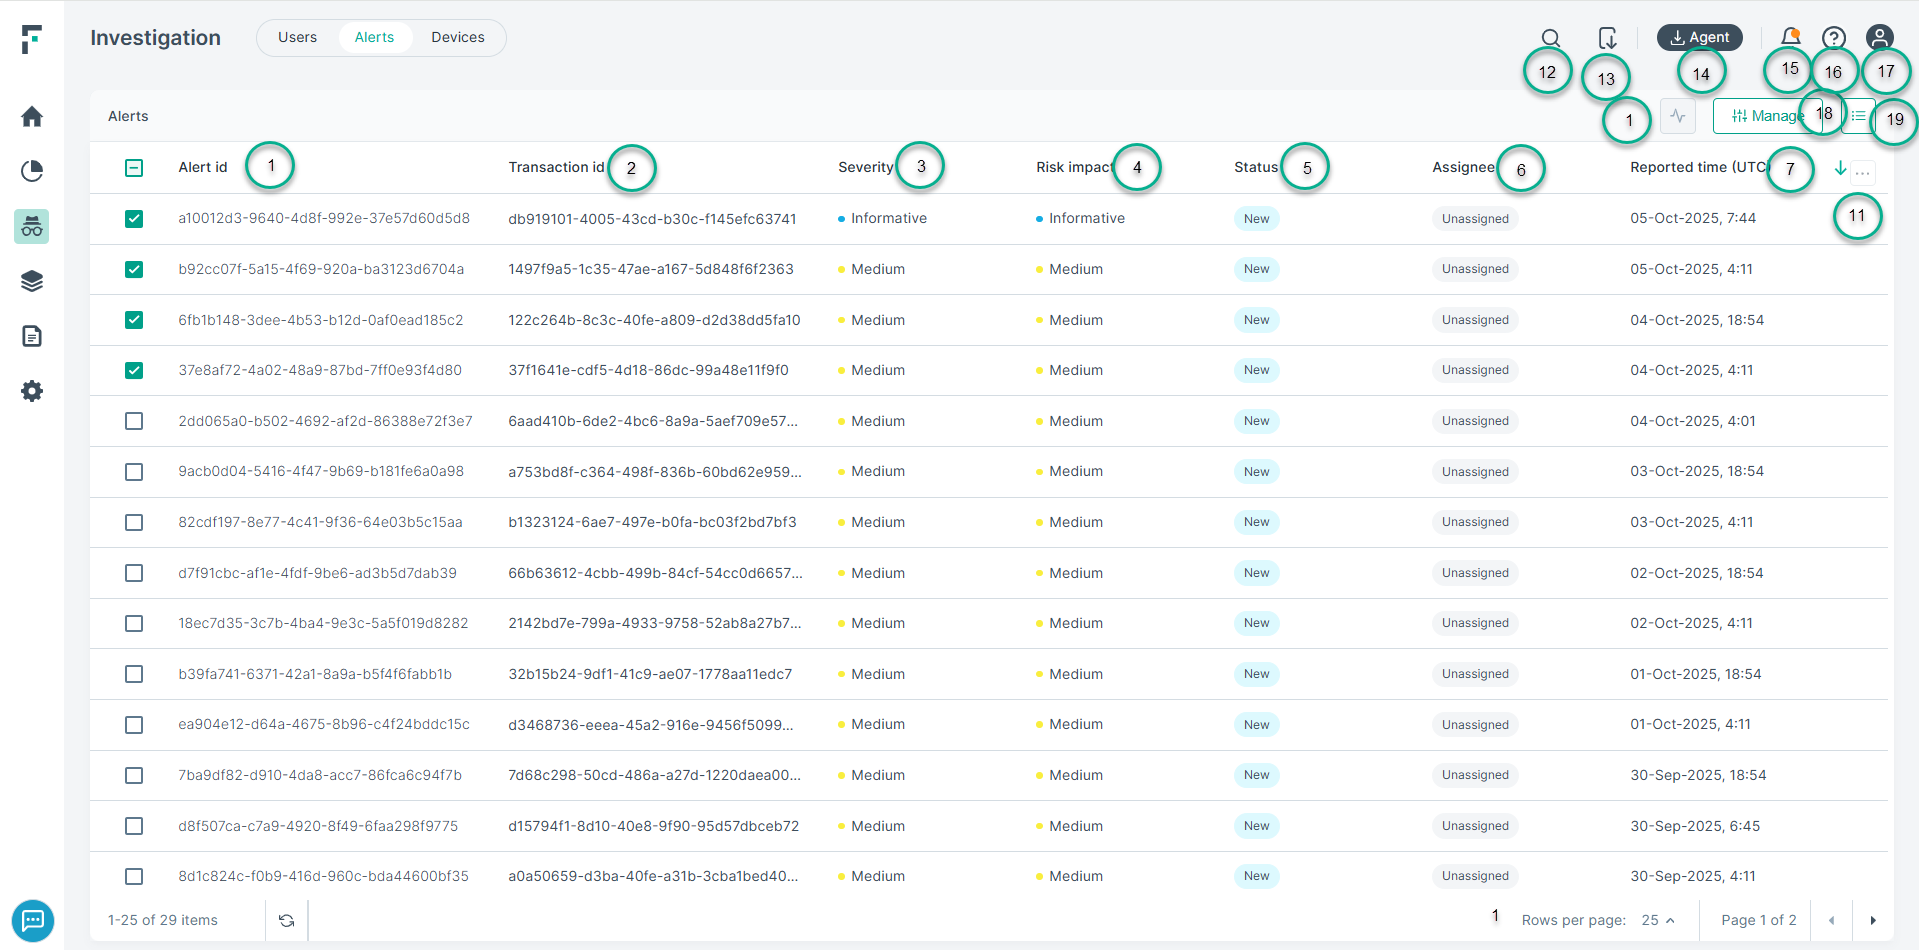This screenshot has width=1919, height=950.
Task: Open the stacked layers sidebar icon
Action: (32, 281)
